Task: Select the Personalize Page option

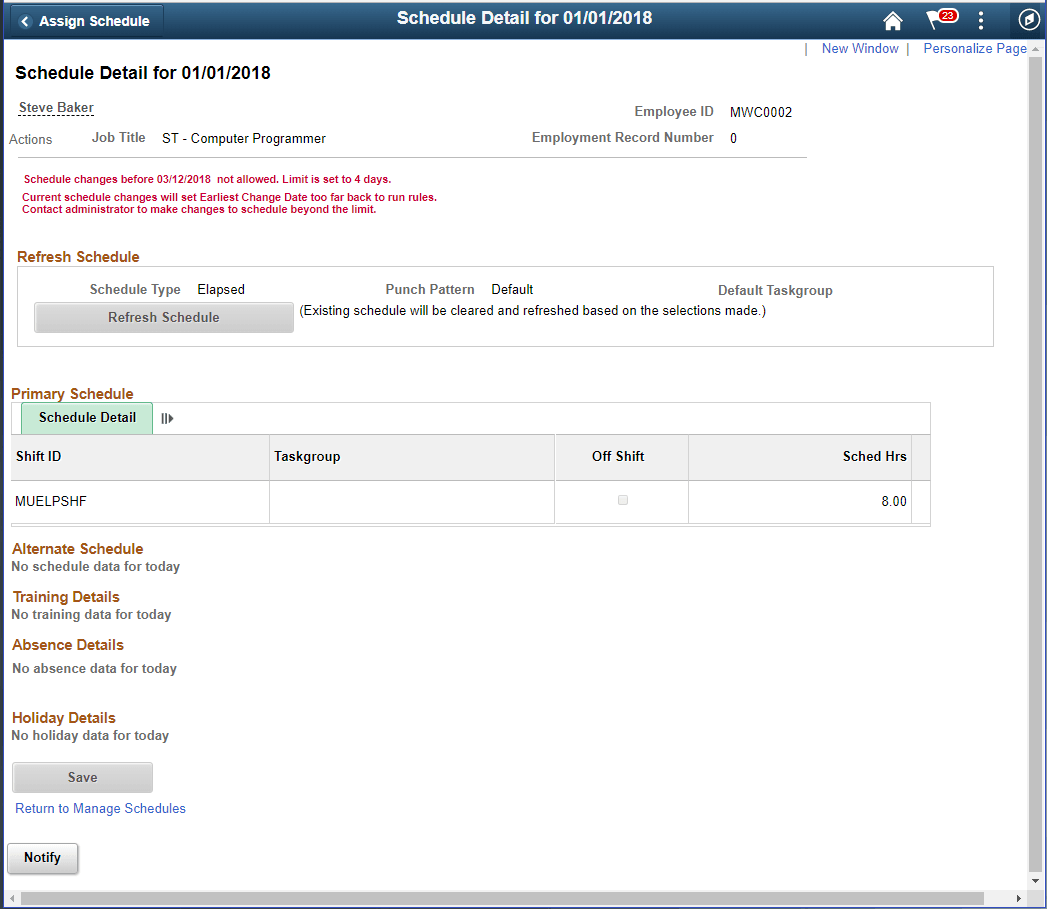Action: click(x=975, y=48)
